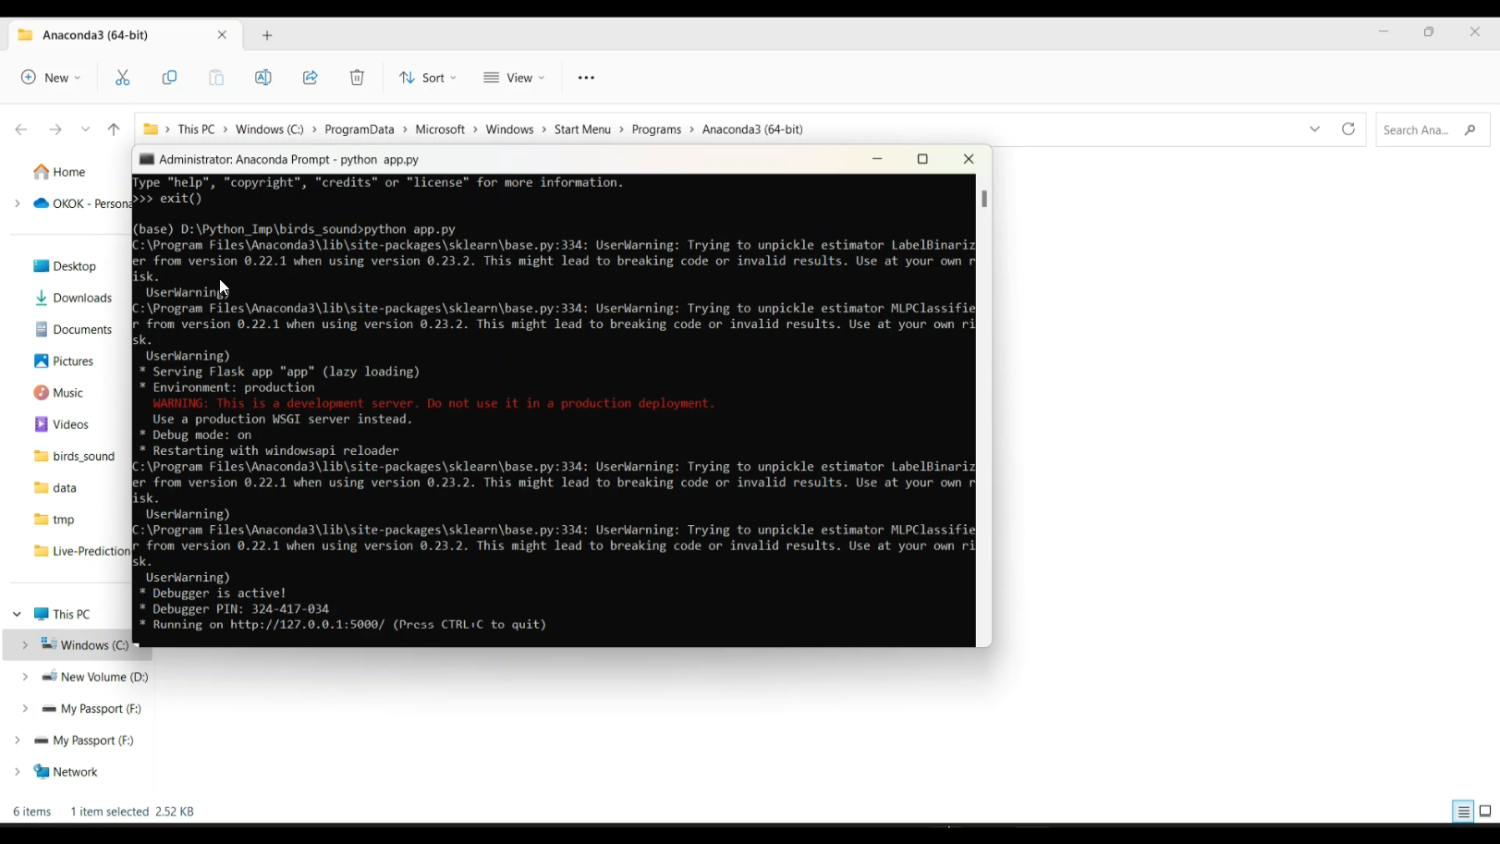The image size is (1500, 844).
Task: Go up one folder level
Action: click(114, 129)
